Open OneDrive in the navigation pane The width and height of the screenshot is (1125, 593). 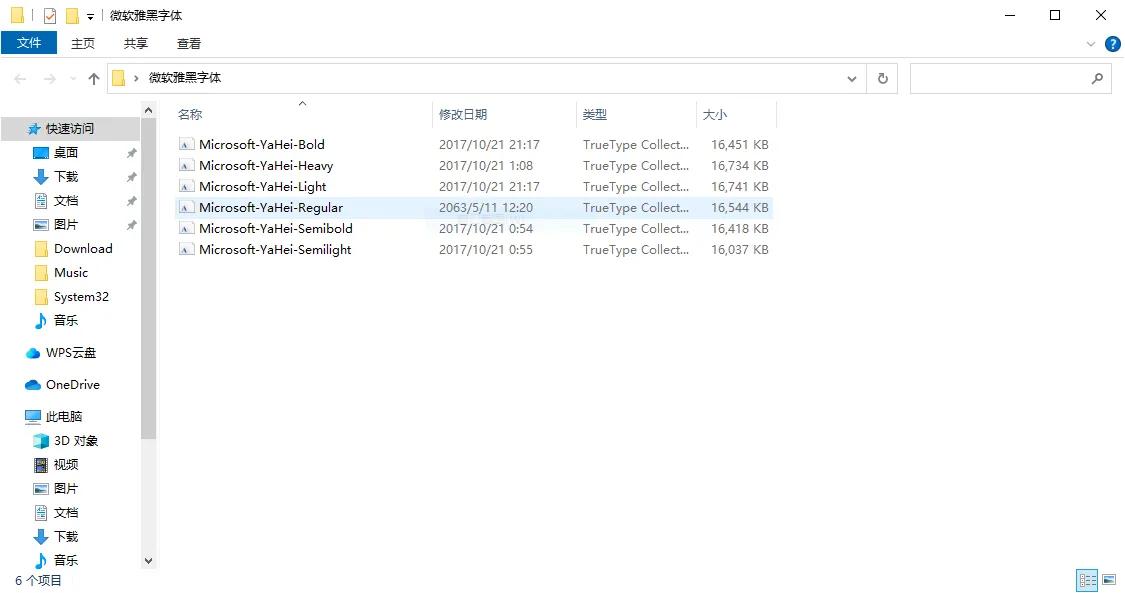72,385
